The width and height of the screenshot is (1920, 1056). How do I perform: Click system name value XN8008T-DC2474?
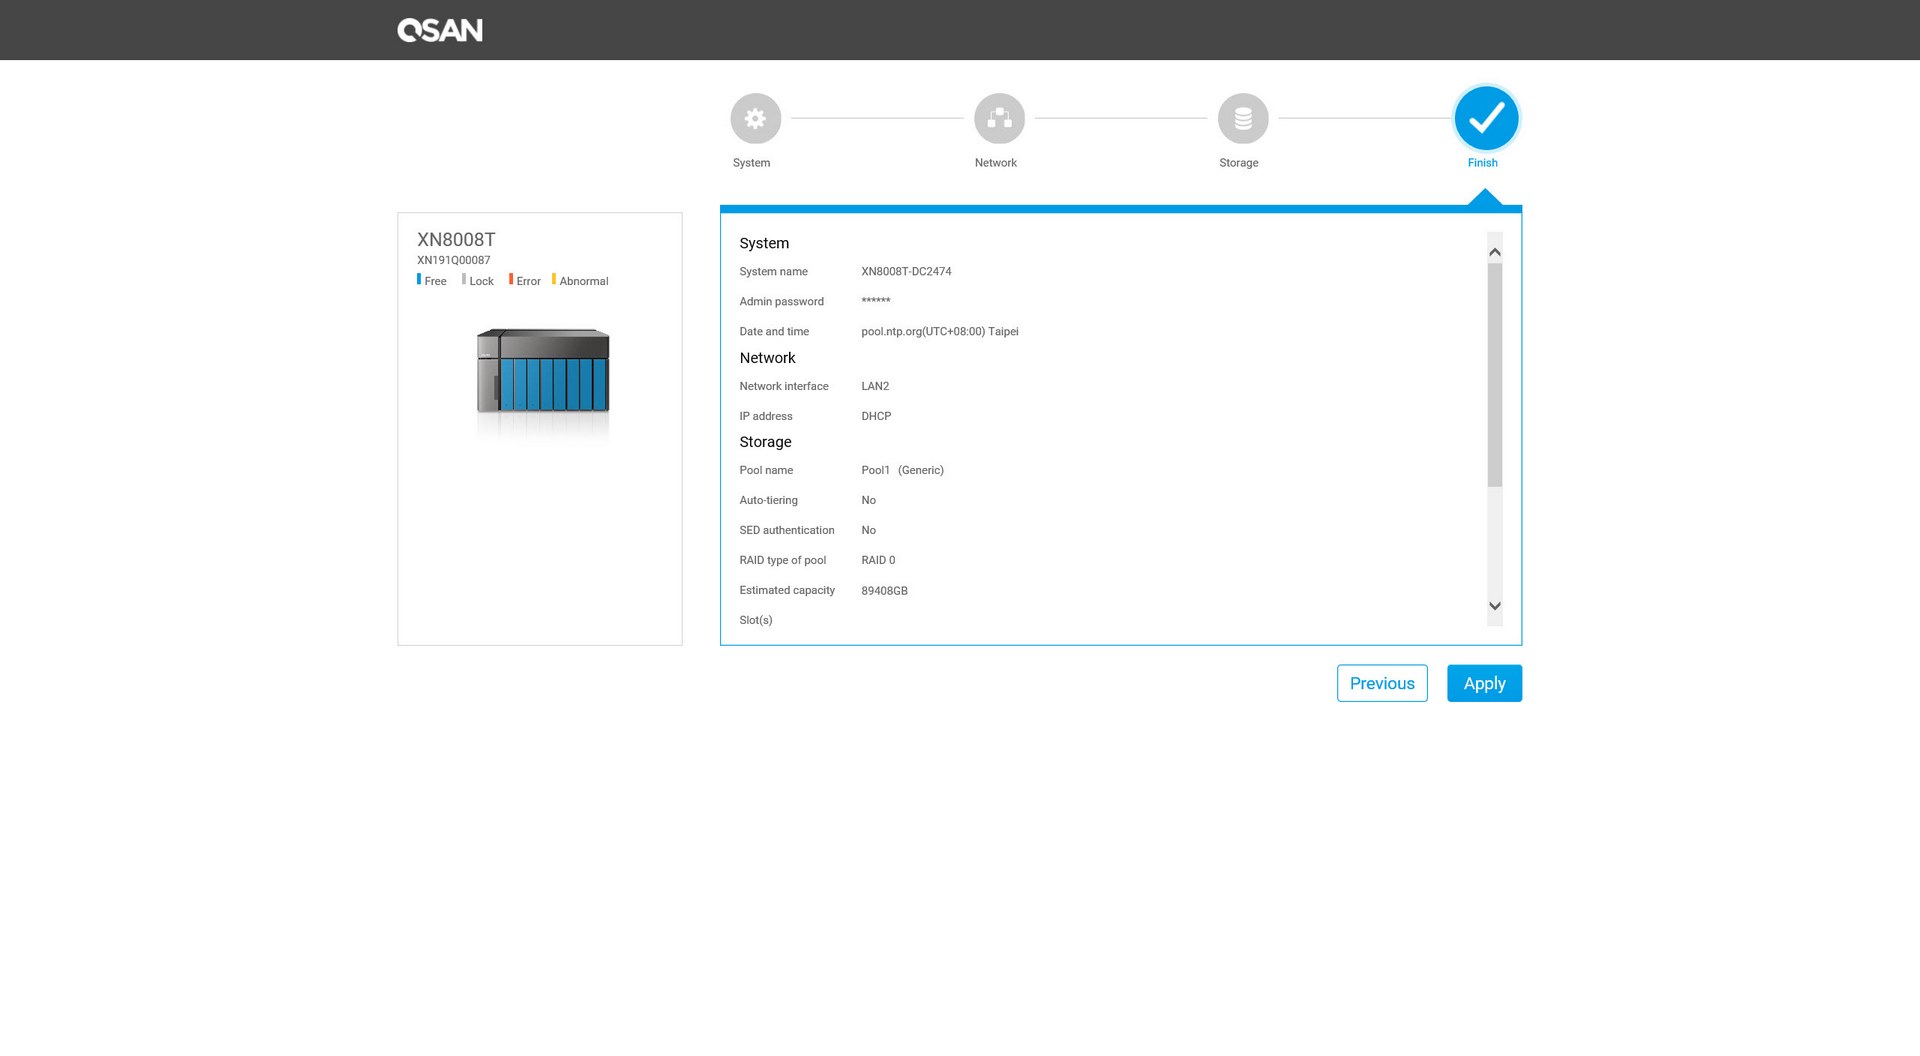coord(906,271)
